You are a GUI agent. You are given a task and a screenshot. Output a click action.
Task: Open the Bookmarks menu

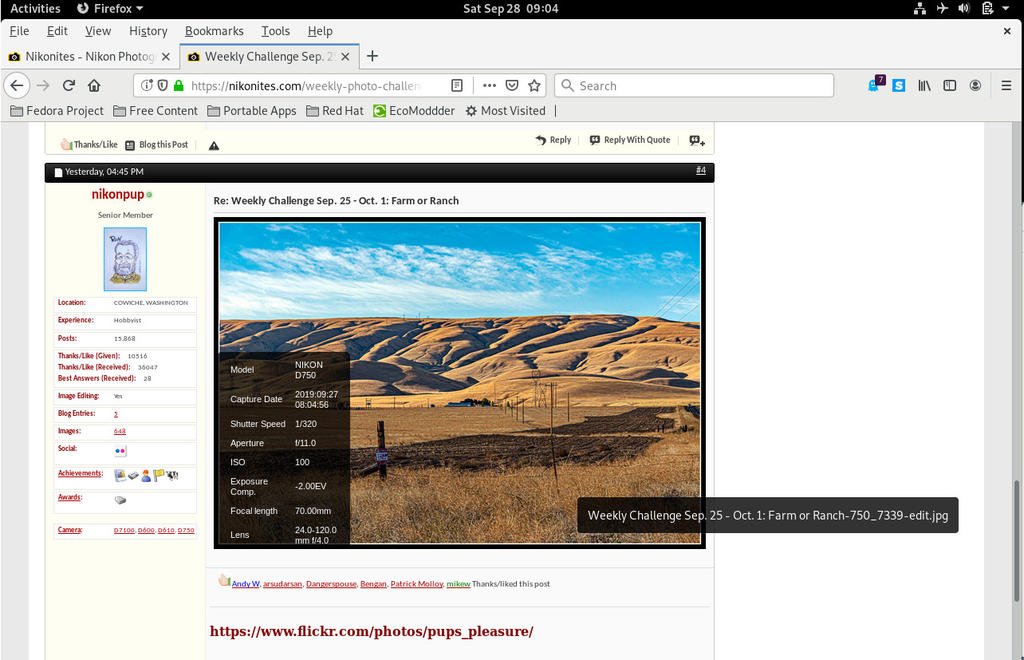point(212,31)
